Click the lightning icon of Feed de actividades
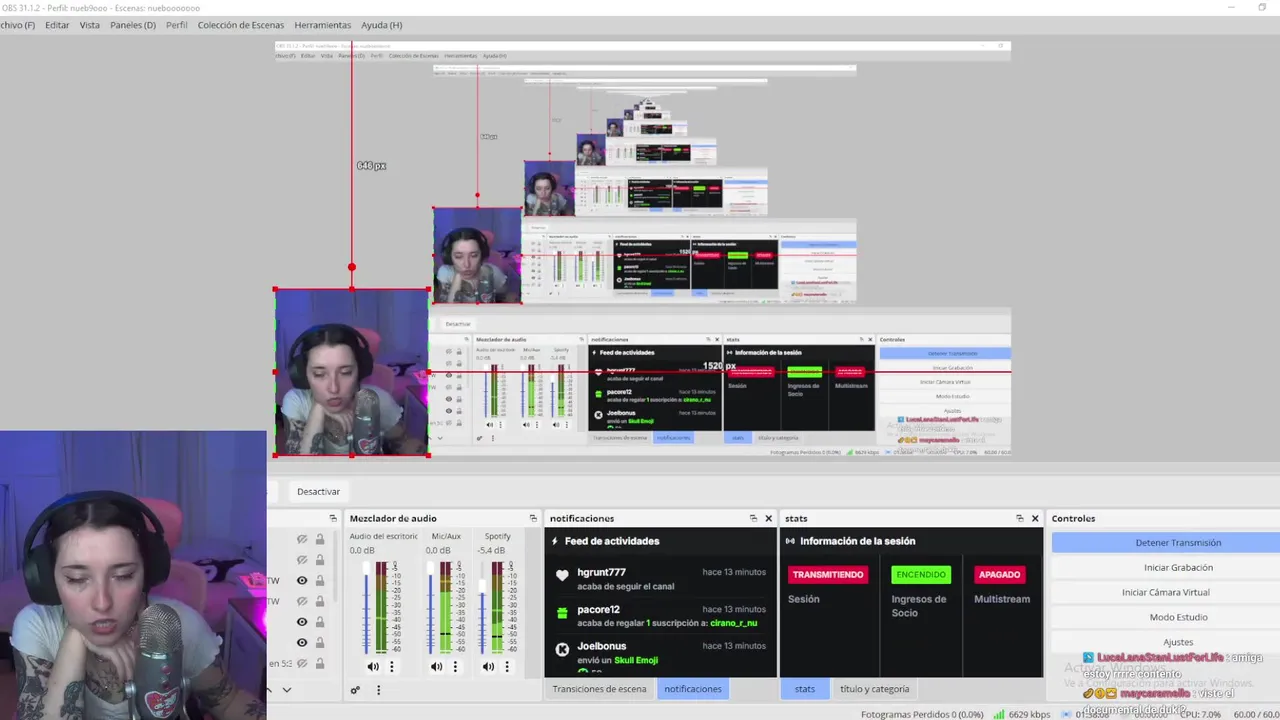 [x=555, y=541]
